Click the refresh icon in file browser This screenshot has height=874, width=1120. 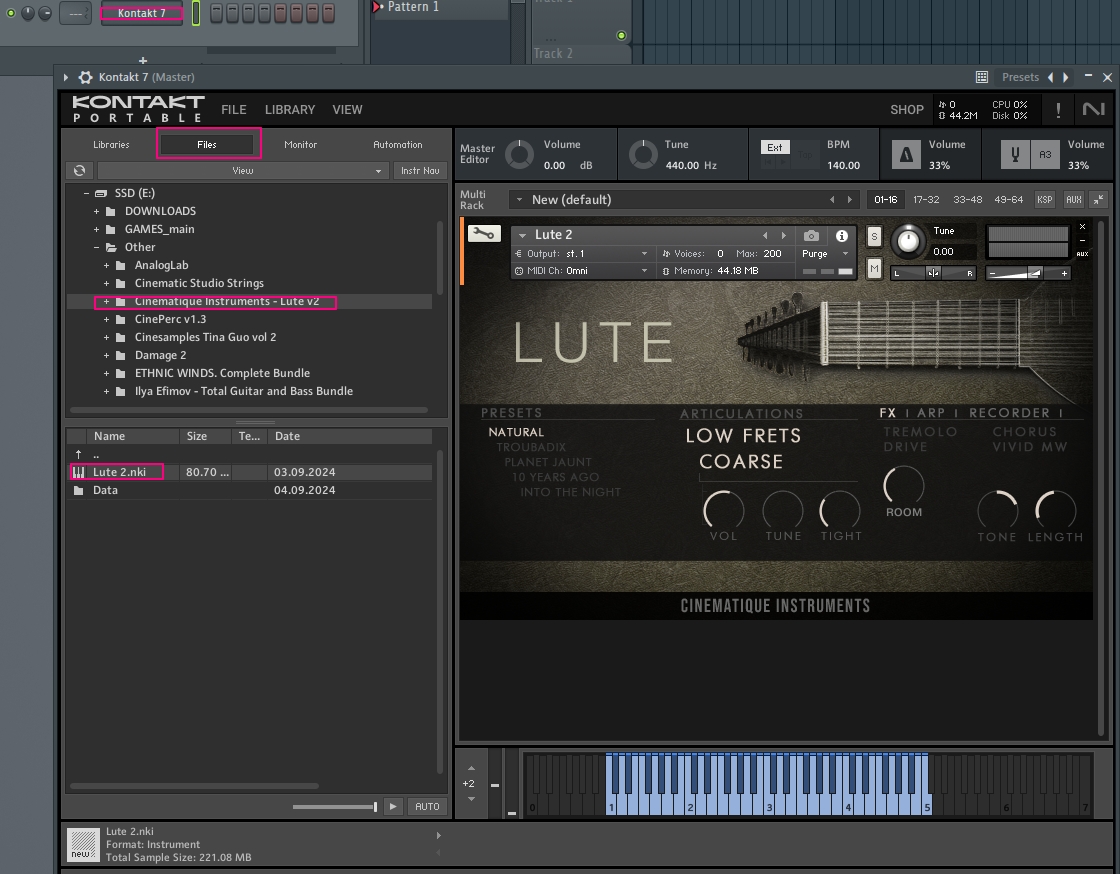79,171
